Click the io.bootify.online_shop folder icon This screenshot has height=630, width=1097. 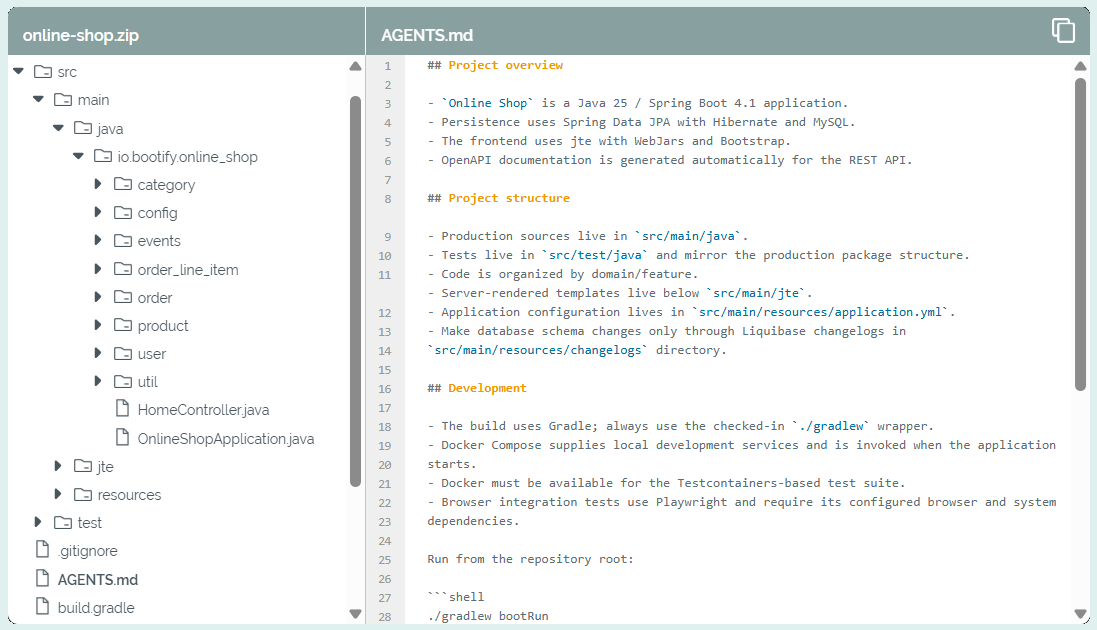click(x=103, y=156)
